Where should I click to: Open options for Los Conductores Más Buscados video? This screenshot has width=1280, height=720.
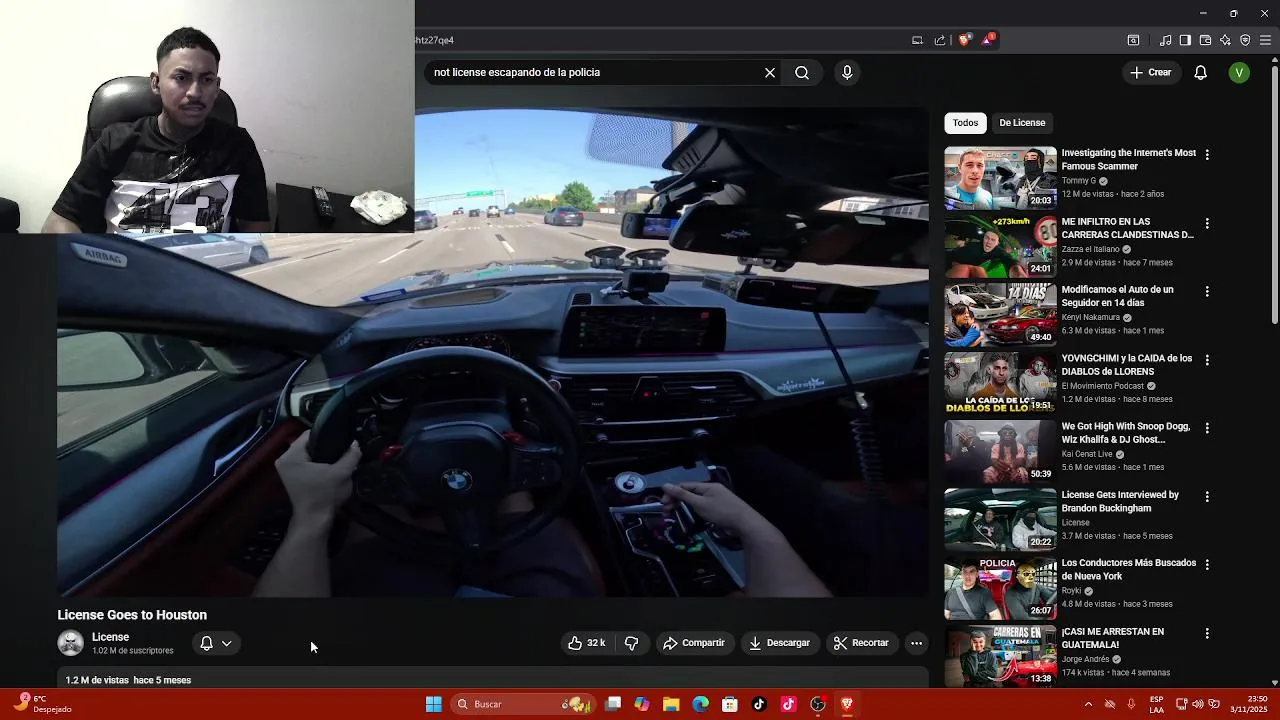pos(1207,565)
